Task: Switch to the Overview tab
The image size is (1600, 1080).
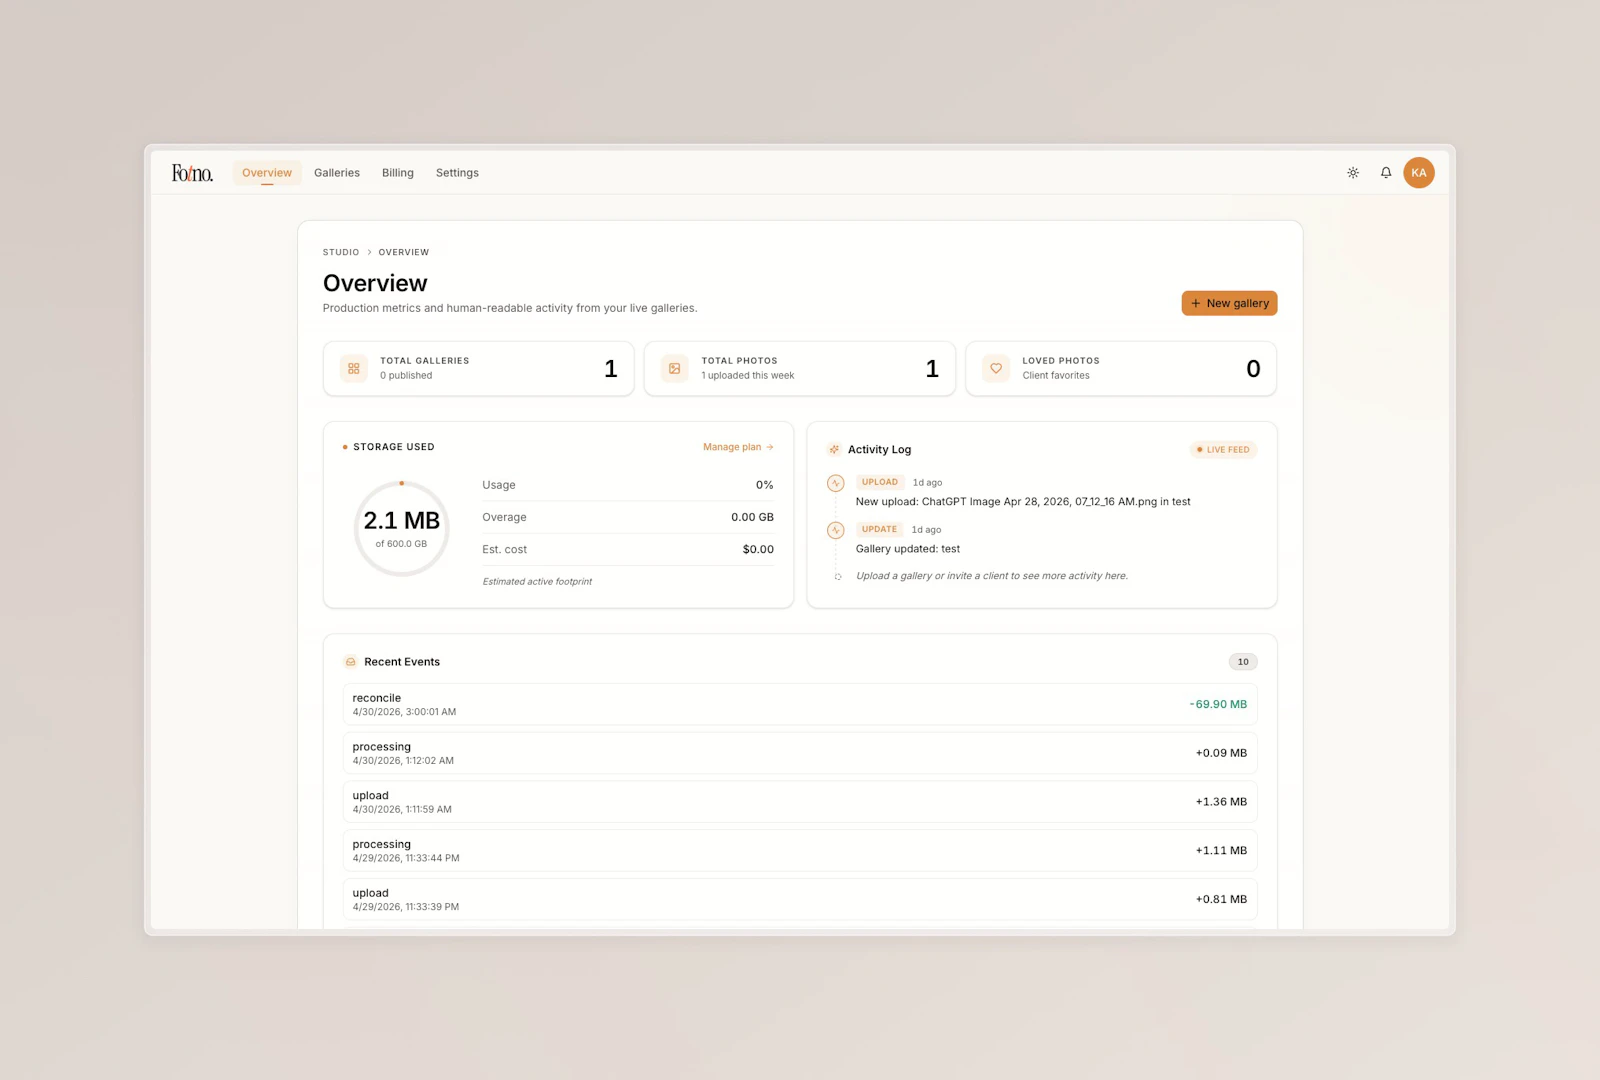Action: [267, 173]
